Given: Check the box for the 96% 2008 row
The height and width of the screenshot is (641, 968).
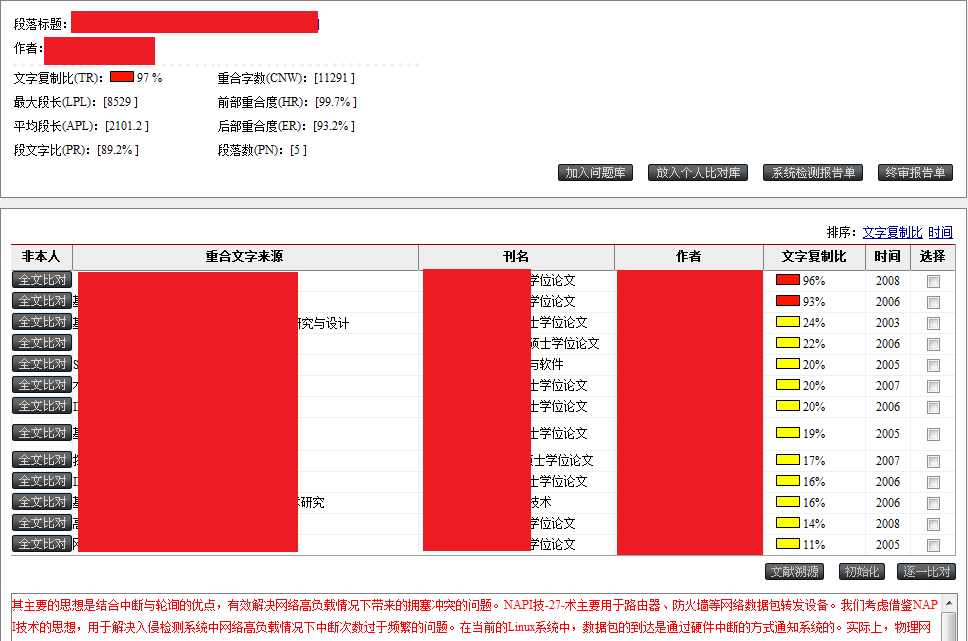Looking at the screenshot, I should (933, 282).
